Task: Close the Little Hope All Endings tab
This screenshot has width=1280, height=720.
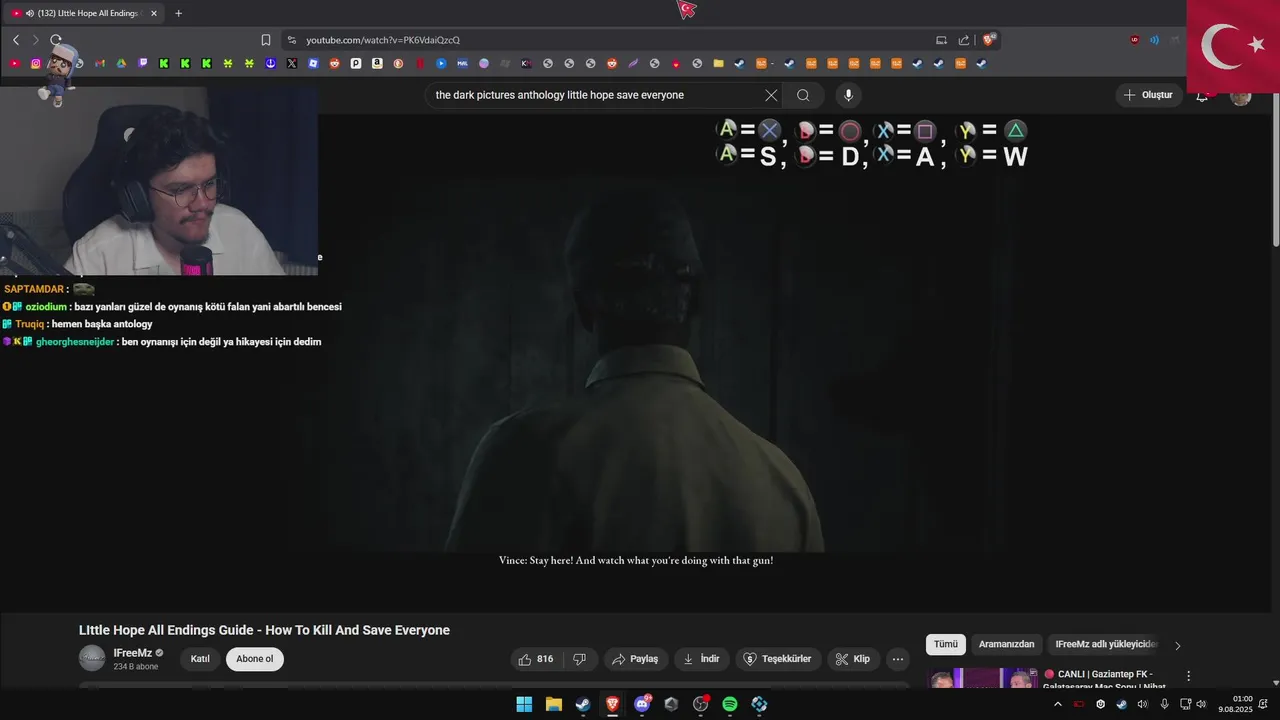Action: (x=154, y=13)
